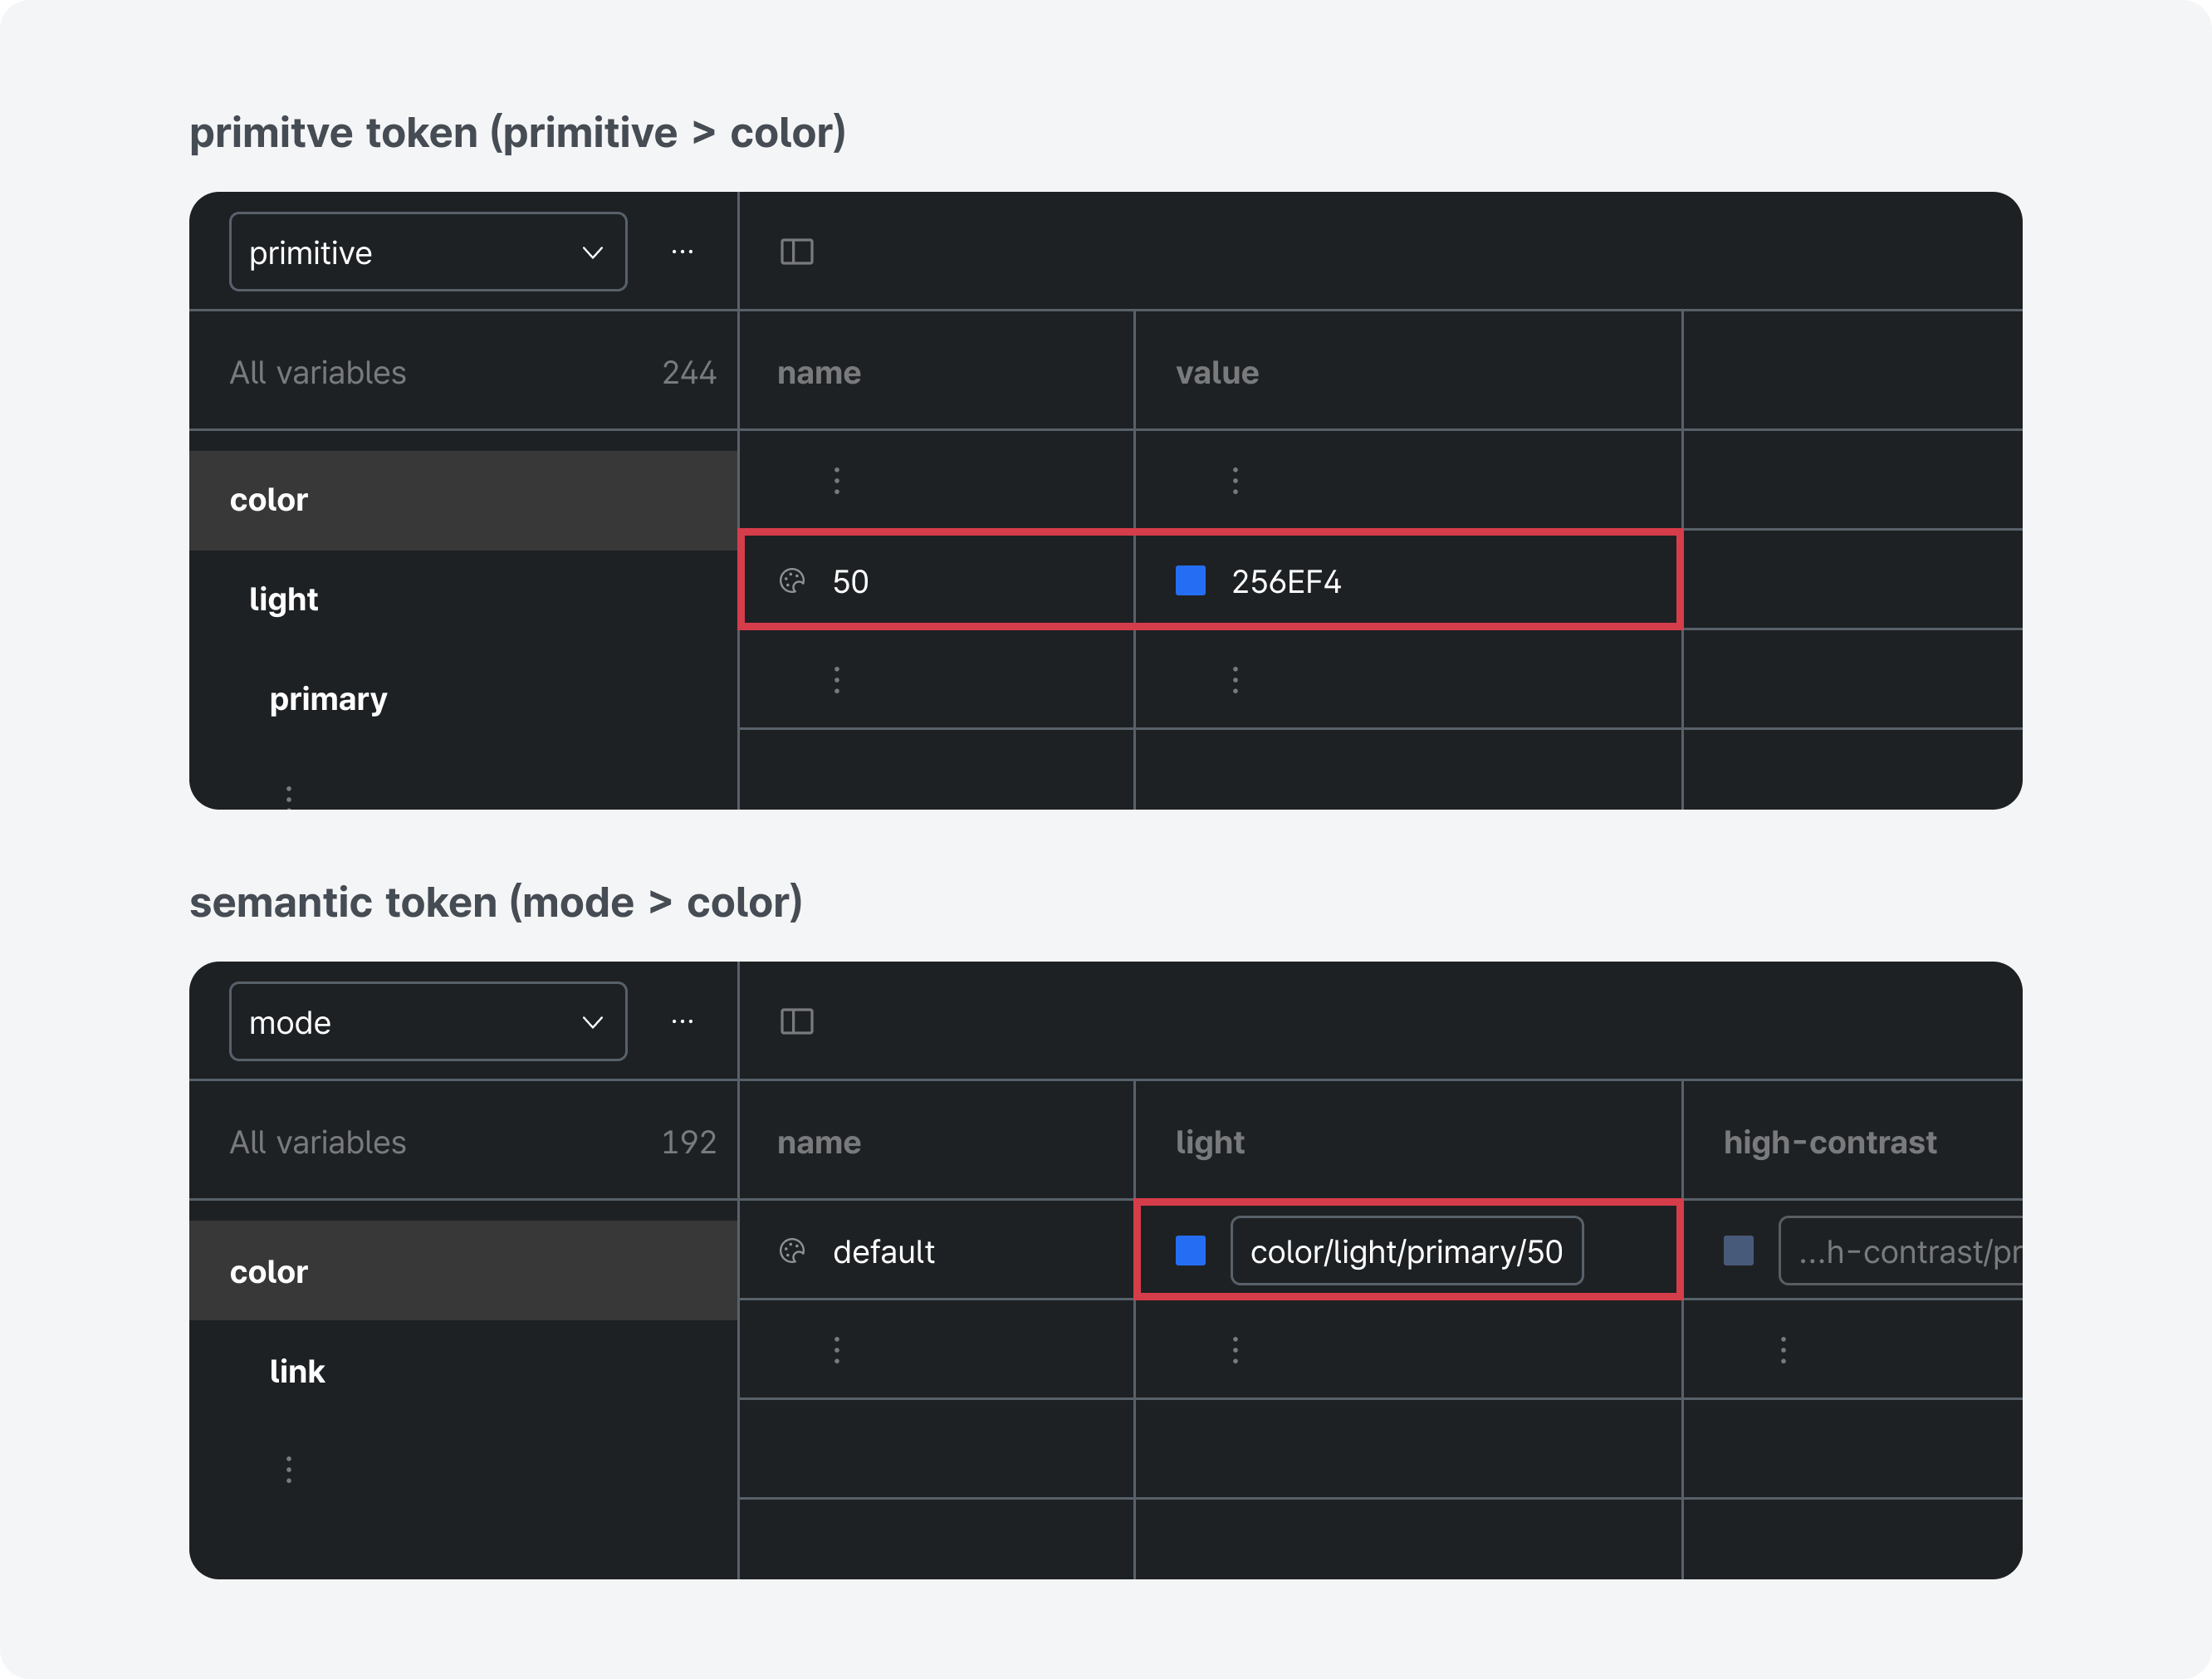Open the mode collection dropdown
2212x1679 pixels.
(x=428, y=1021)
